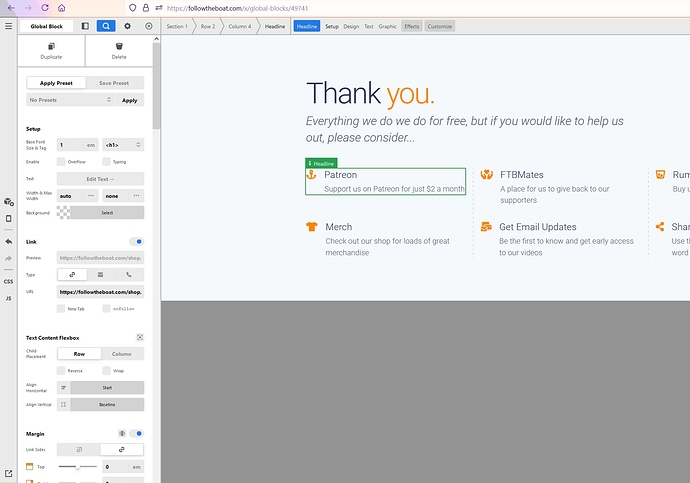Click the blue inspector magnifier icon
Viewport: 690px width, 483px height.
point(106,26)
